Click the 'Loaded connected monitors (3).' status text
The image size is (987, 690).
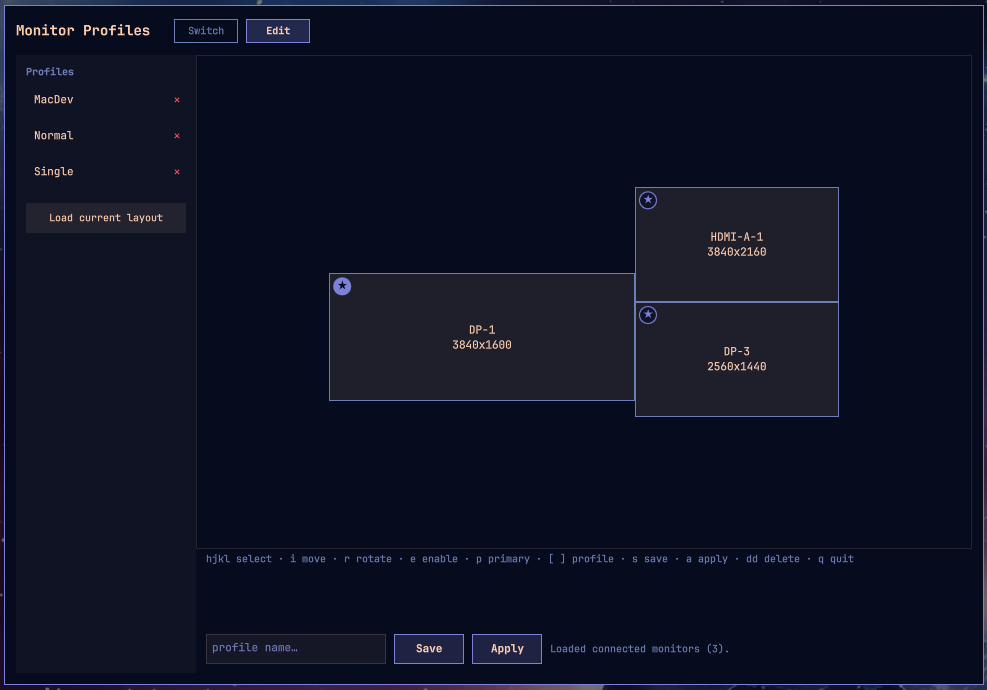coord(640,648)
